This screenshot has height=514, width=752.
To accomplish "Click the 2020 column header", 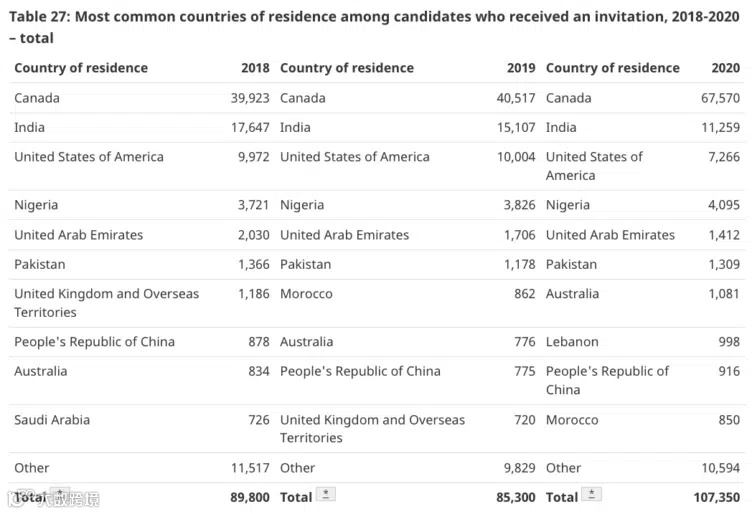I will [725, 68].
